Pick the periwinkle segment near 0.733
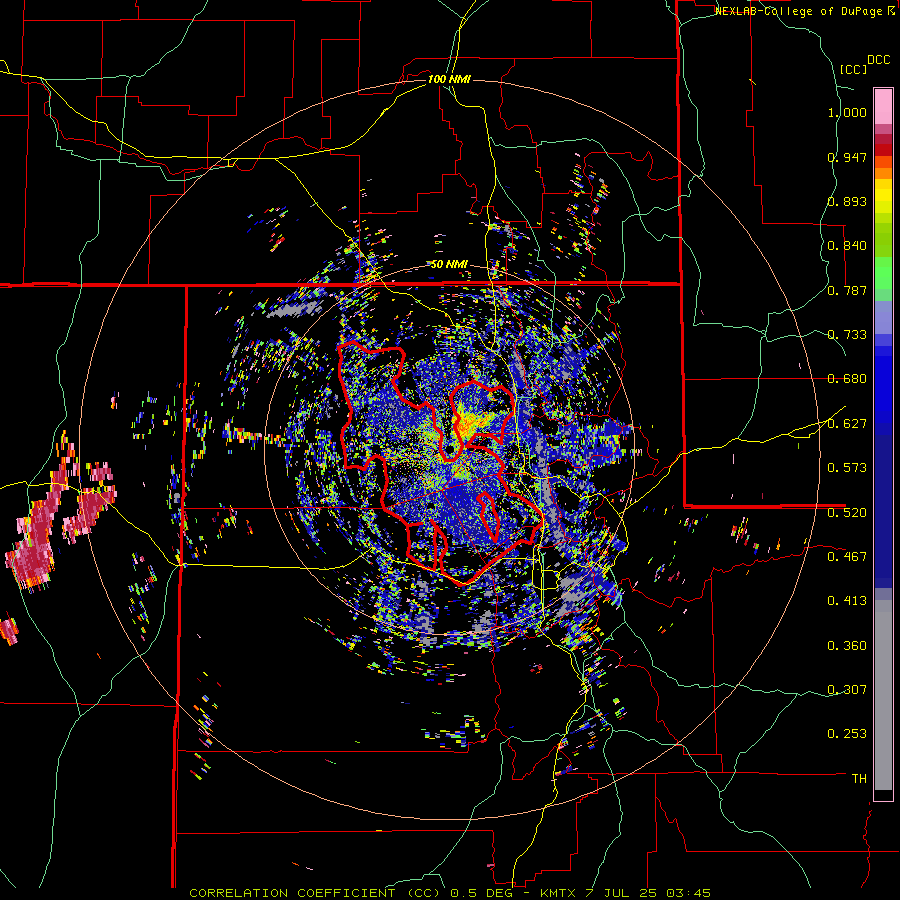This screenshot has height=900, width=900. pos(883,318)
